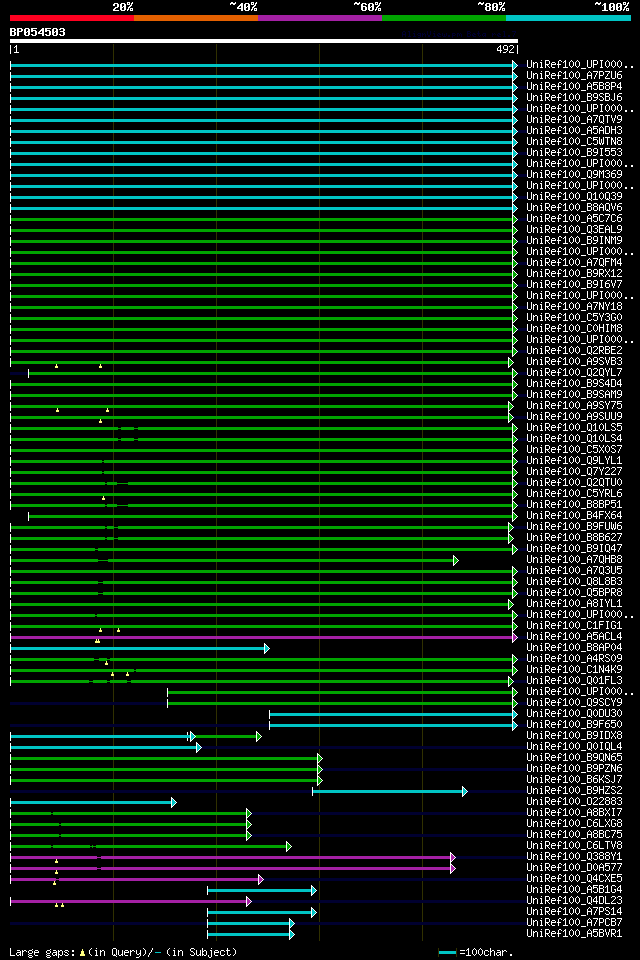Open hit UniRef100_A7QTV9

pos(574,119)
